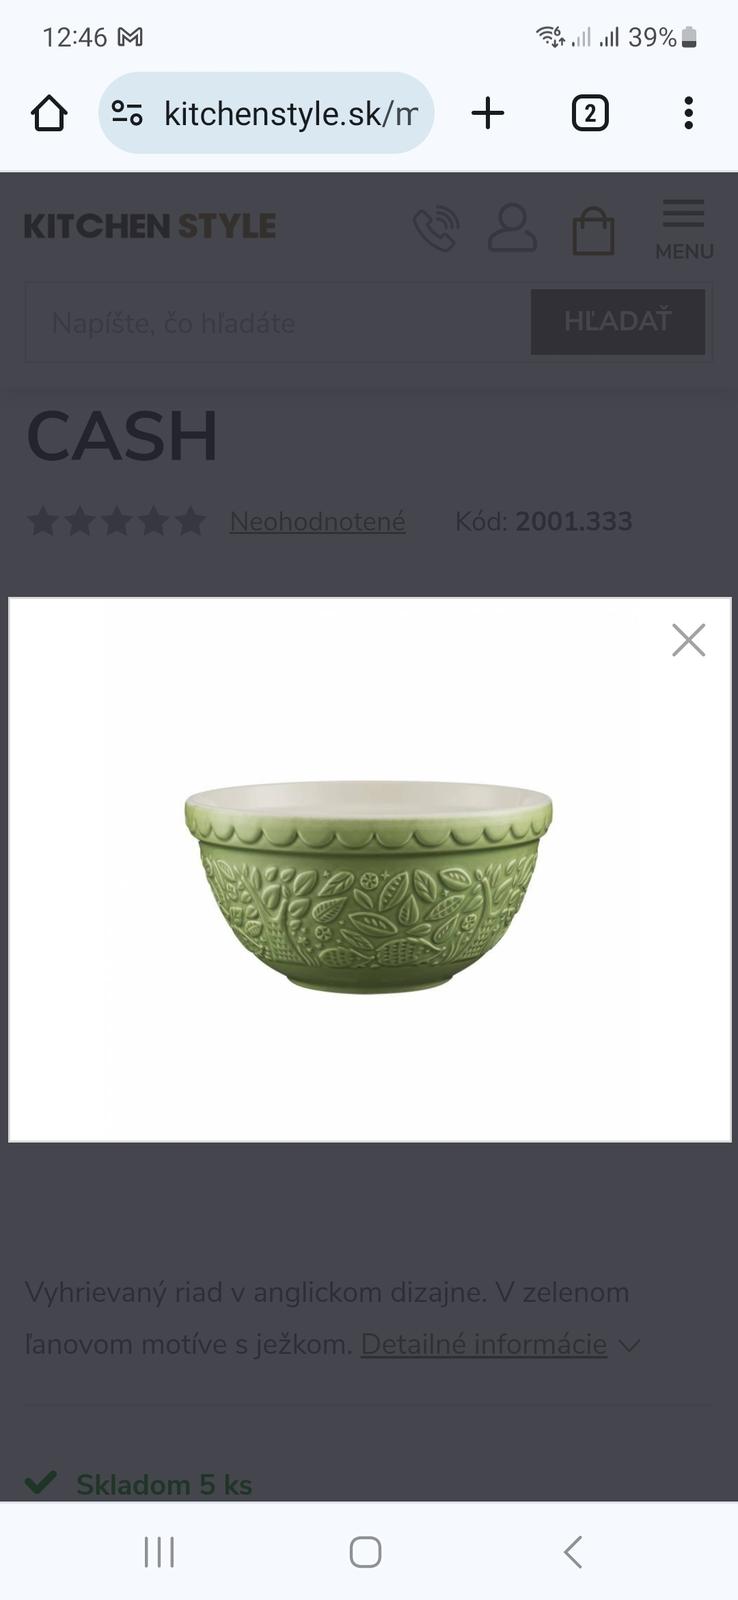Close the product image lightbox
The height and width of the screenshot is (1600, 738).
pos(689,640)
